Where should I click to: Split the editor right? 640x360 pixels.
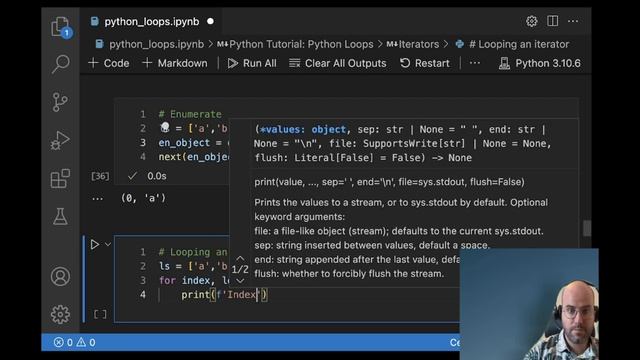(x=553, y=21)
